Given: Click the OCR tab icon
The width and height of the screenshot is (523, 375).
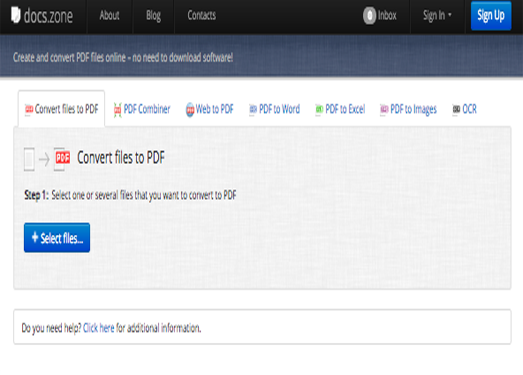Looking at the screenshot, I should pyautogui.click(x=456, y=109).
